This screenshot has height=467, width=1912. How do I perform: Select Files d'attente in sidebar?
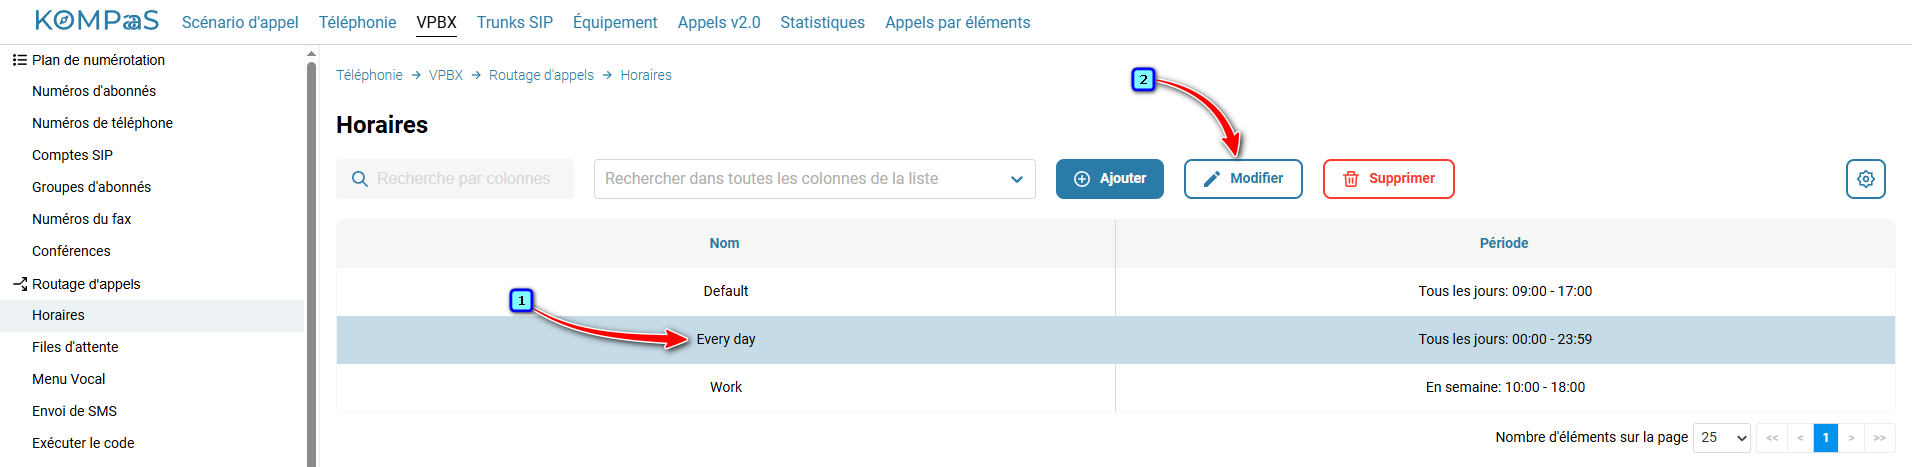tap(75, 347)
